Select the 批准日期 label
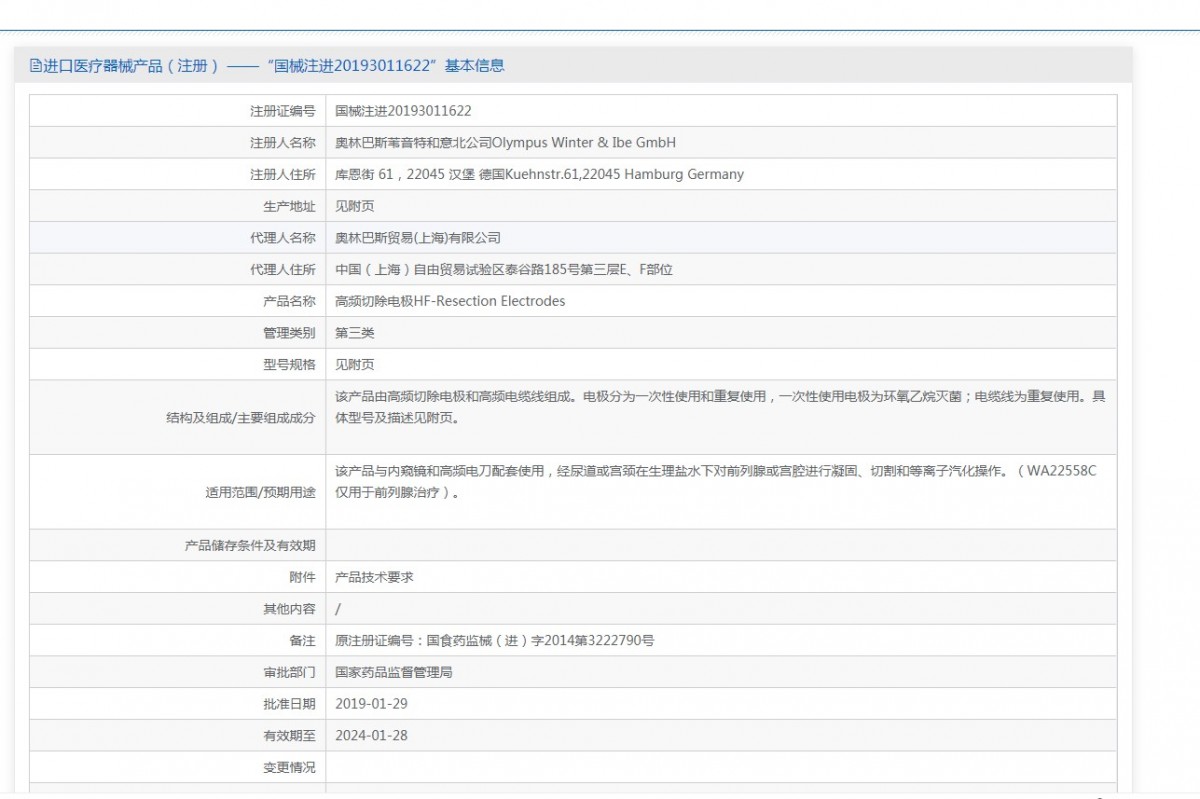Viewport: 1200px width, 799px height. coord(290,704)
